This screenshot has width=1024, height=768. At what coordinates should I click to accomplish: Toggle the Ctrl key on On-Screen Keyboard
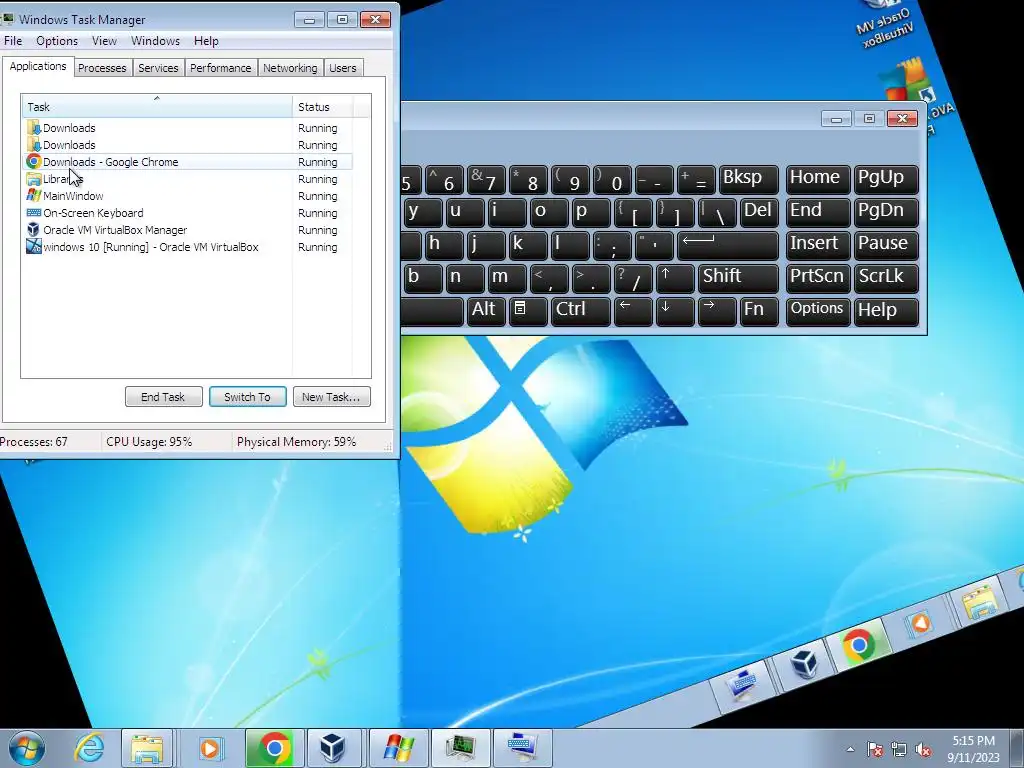coord(580,311)
